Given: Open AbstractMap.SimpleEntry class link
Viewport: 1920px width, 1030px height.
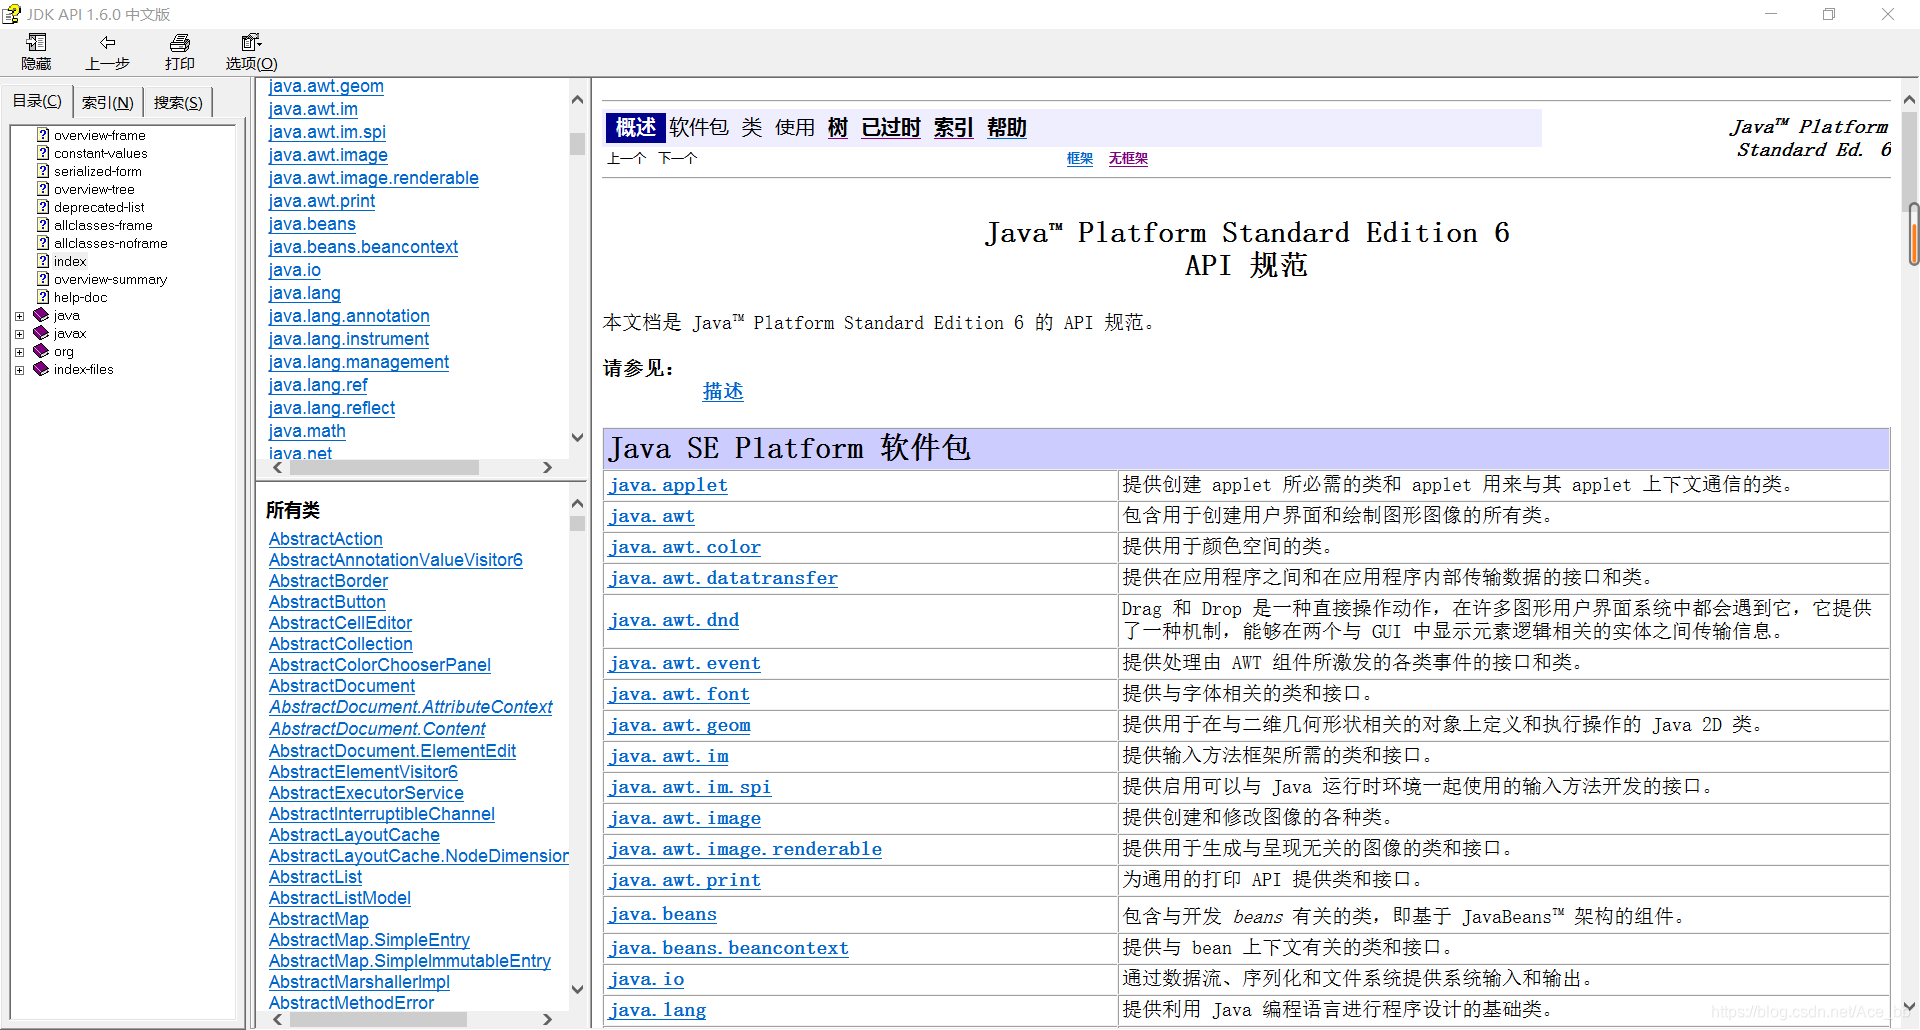Looking at the screenshot, I should [369, 940].
